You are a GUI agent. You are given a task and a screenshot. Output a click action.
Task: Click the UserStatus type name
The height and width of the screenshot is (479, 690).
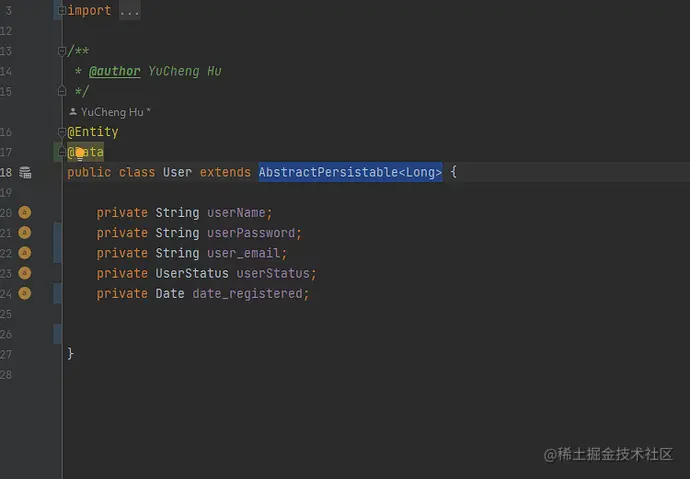[192, 274]
